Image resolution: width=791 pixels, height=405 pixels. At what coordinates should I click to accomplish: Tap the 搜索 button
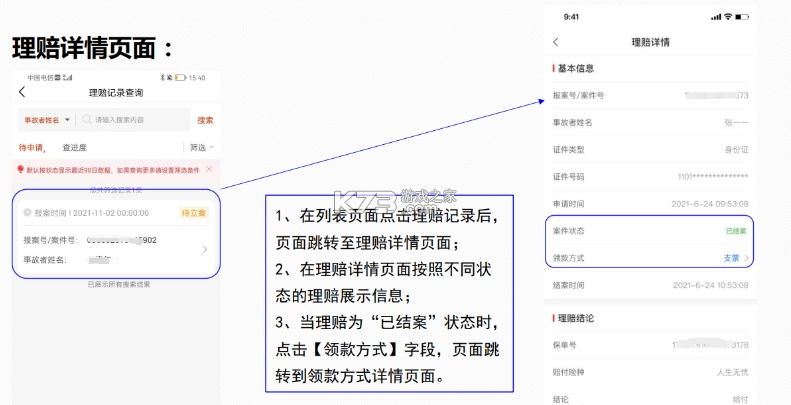[205, 120]
